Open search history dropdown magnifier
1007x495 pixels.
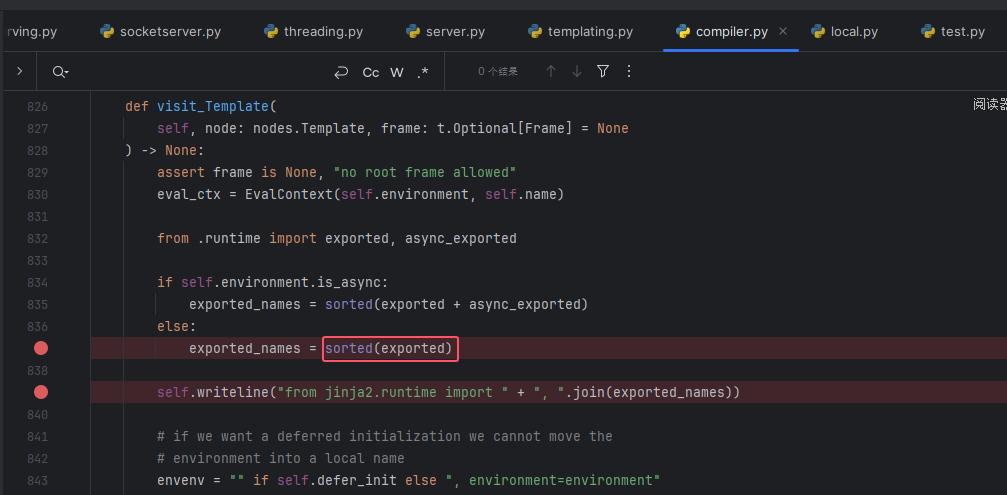60,72
